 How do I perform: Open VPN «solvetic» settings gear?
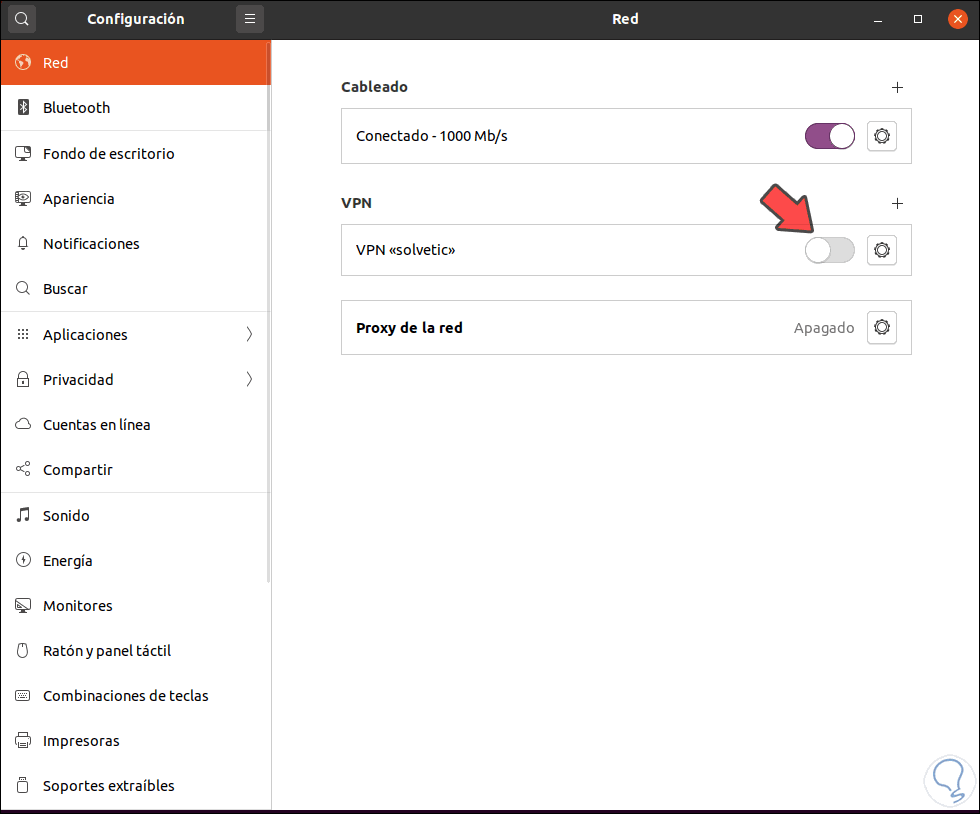coord(881,250)
